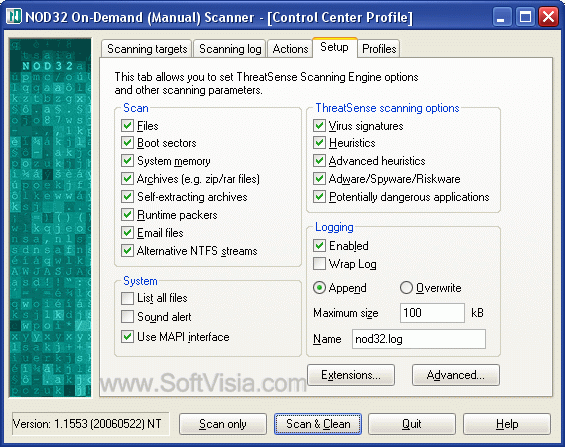Switch to the Scanning targets tab
565x447 pixels.
pyautogui.click(x=147, y=49)
